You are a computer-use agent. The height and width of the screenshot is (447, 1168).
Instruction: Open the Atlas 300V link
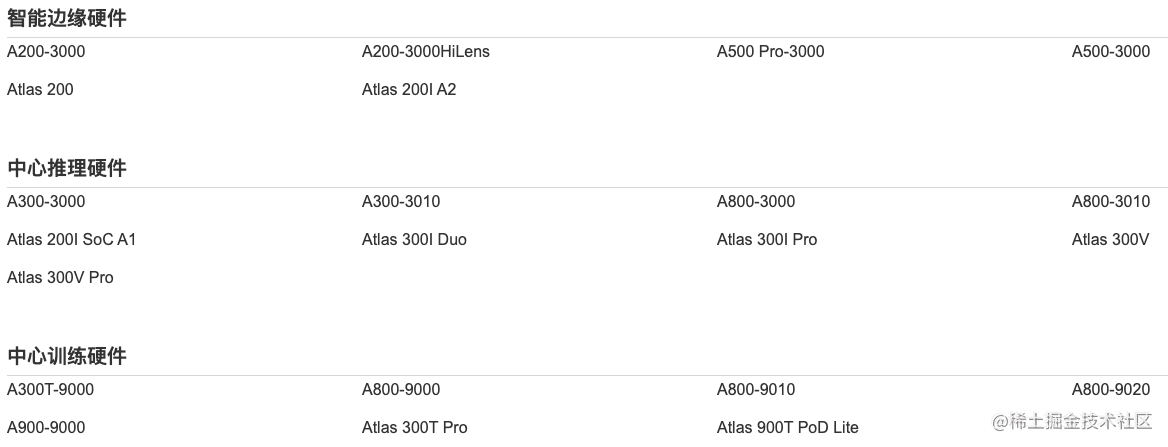pyautogui.click(x=1110, y=240)
